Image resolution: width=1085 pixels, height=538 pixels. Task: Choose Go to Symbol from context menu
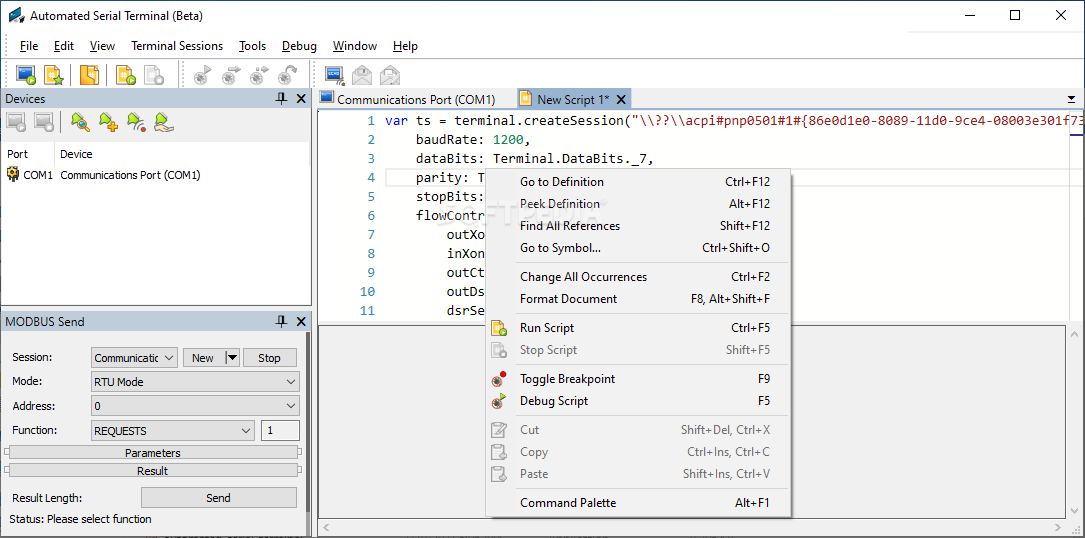pyautogui.click(x=639, y=248)
